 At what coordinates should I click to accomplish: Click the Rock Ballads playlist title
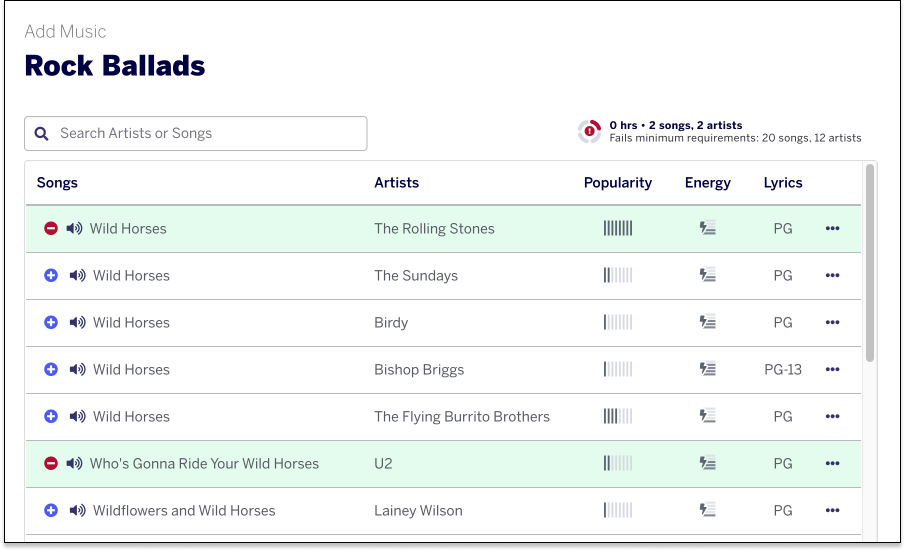point(115,66)
